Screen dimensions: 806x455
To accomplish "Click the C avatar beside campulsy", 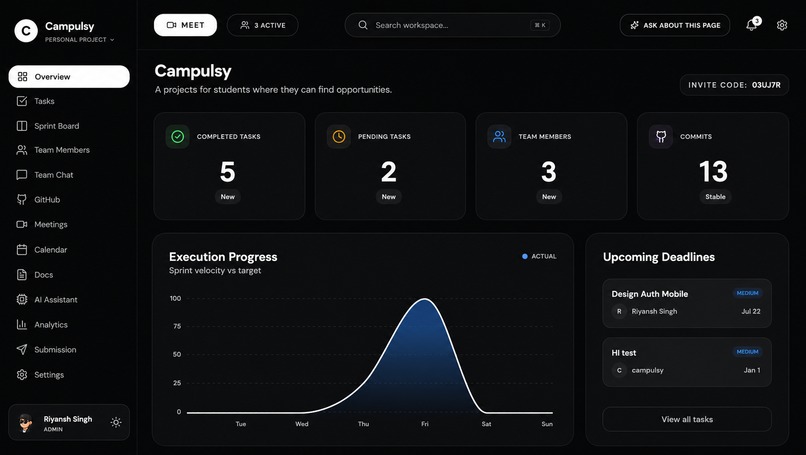I will (x=619, y=370).
